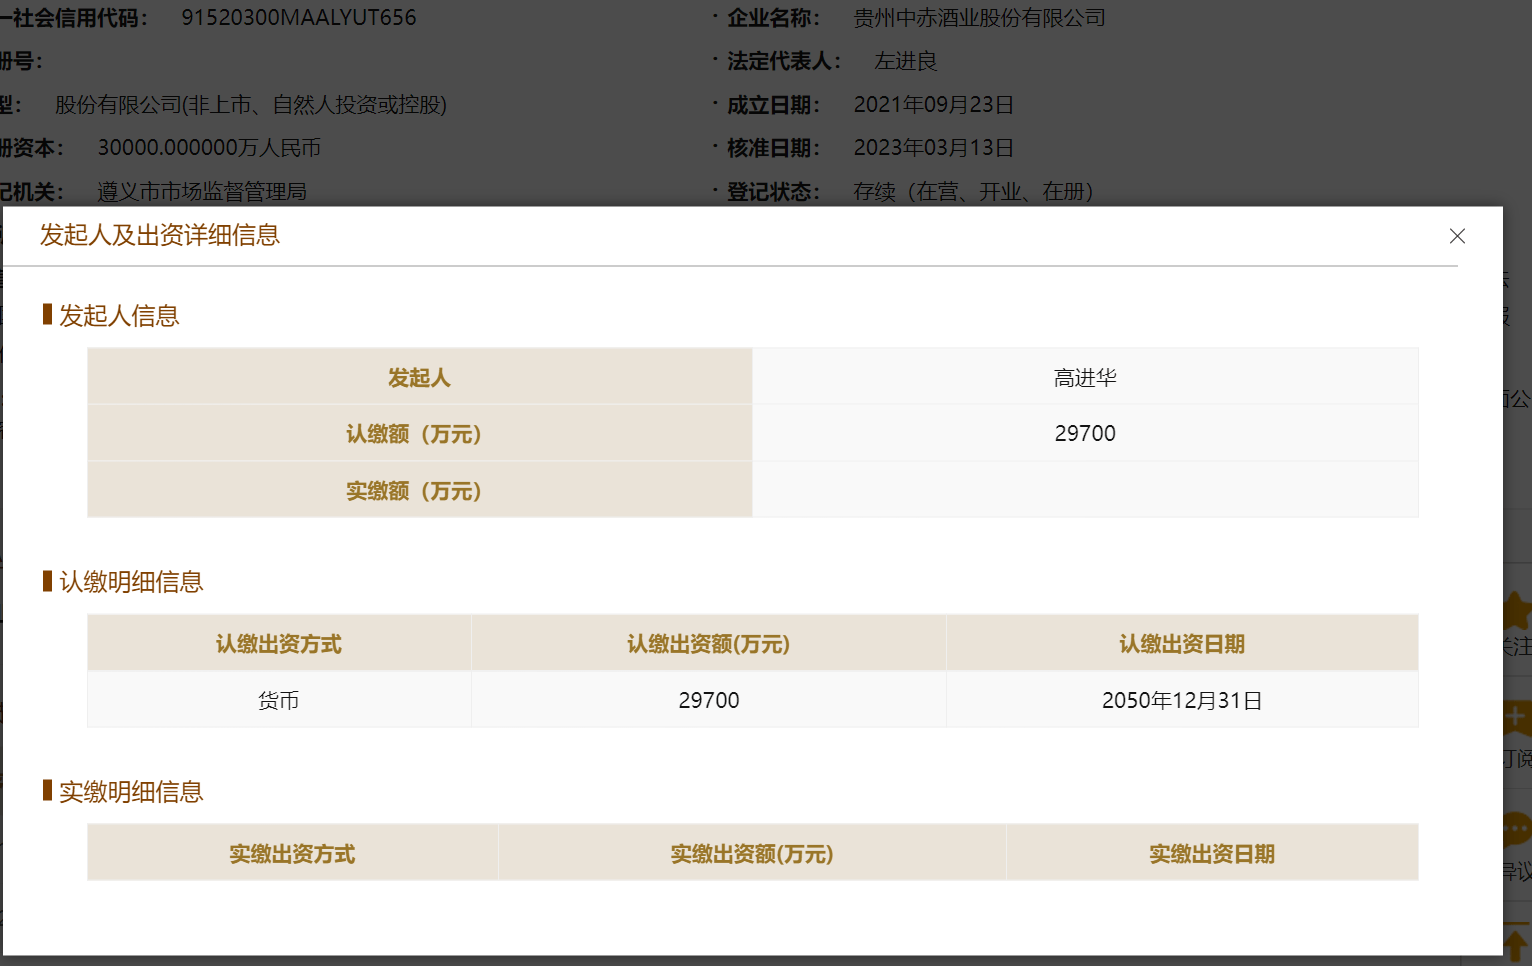Select 29700 in the 认缴额（万元） row
Viewport: 1532px width, 966px height.
pyautogui.click(x=1085, y=433)
